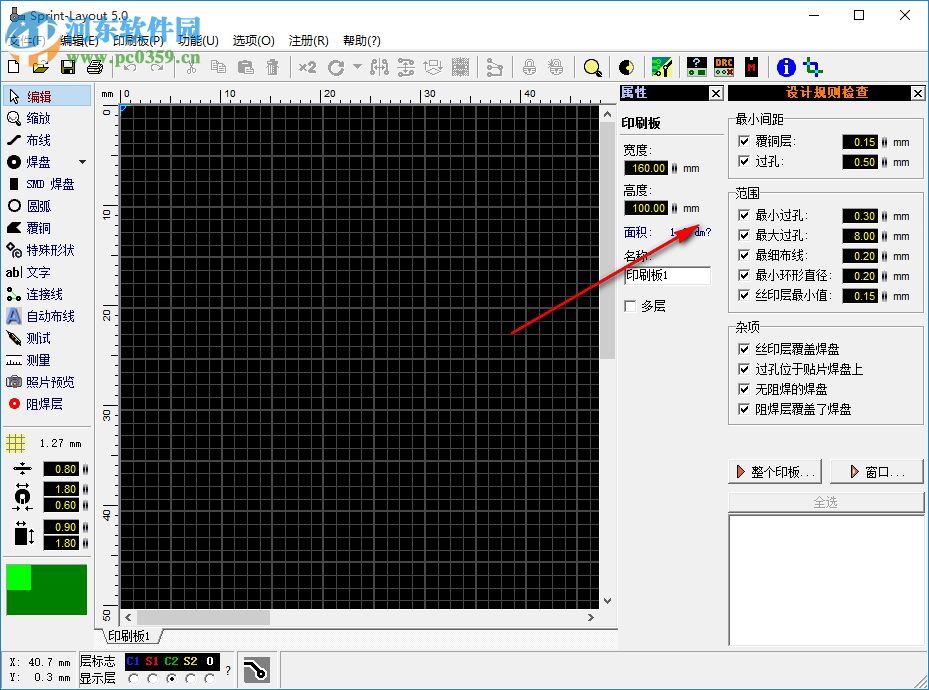Viewport: 929px width, 690px height.
Task: Select the S2 display layer radio button
Action: pos(189,677)
